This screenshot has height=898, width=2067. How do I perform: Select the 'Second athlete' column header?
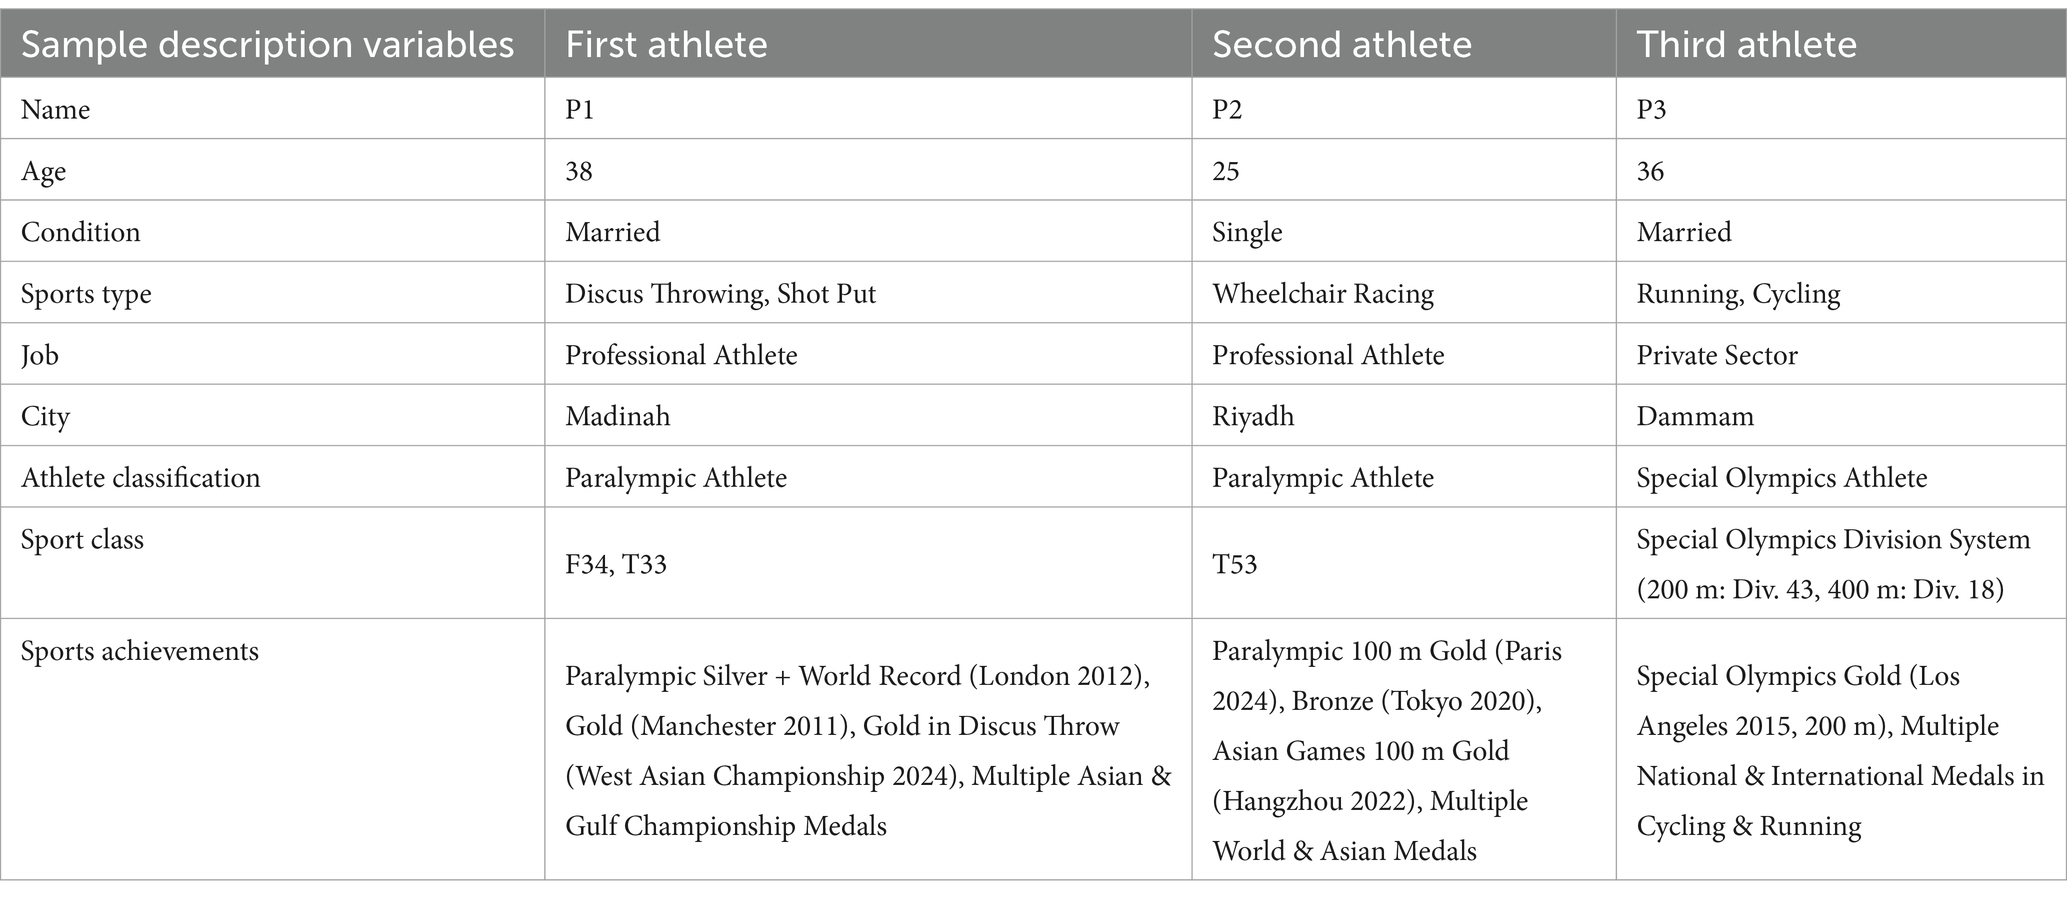tap(1403, 44)
